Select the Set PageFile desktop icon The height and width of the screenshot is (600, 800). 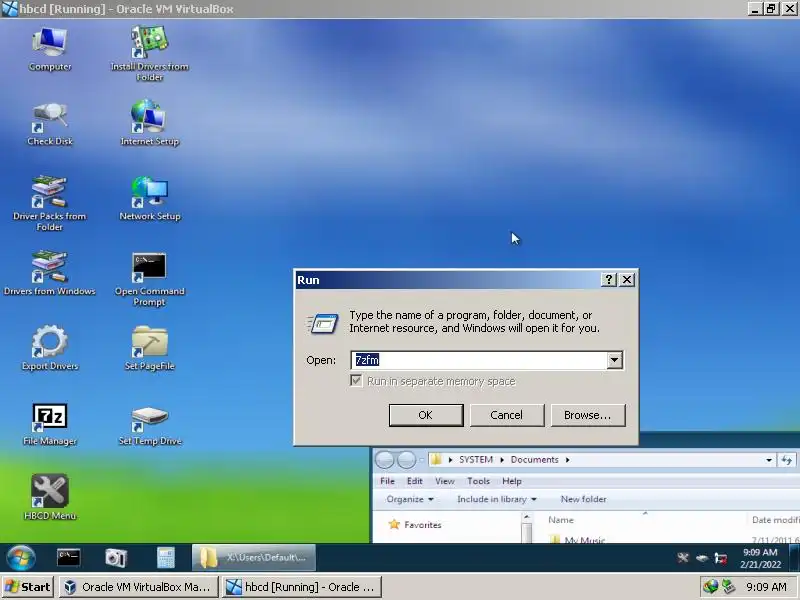pyautogui.click(x=149, y=348)
